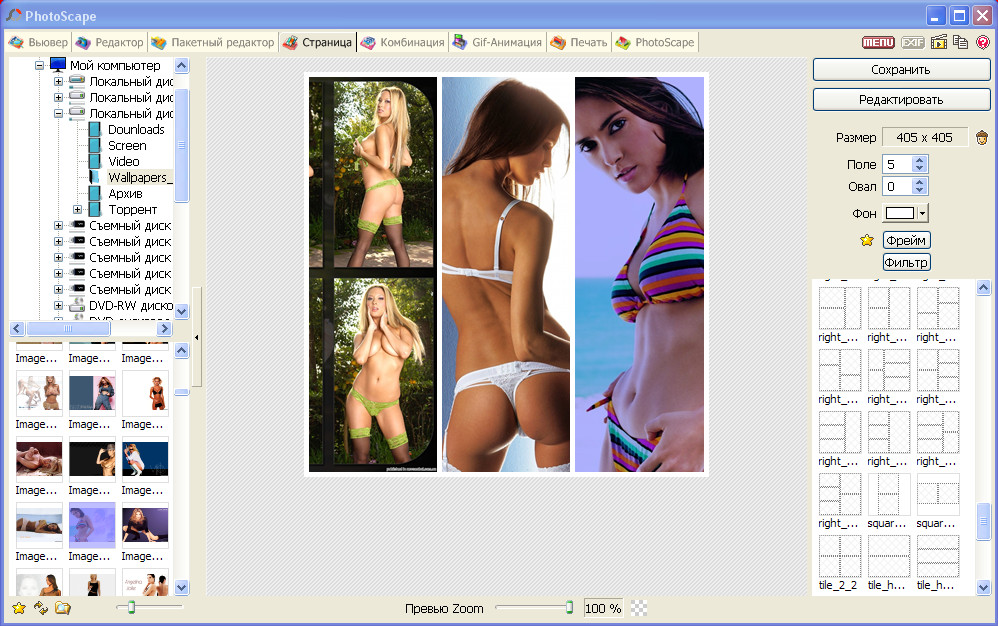Select the Wallpapers_ folder in tree

click(140, 177)
